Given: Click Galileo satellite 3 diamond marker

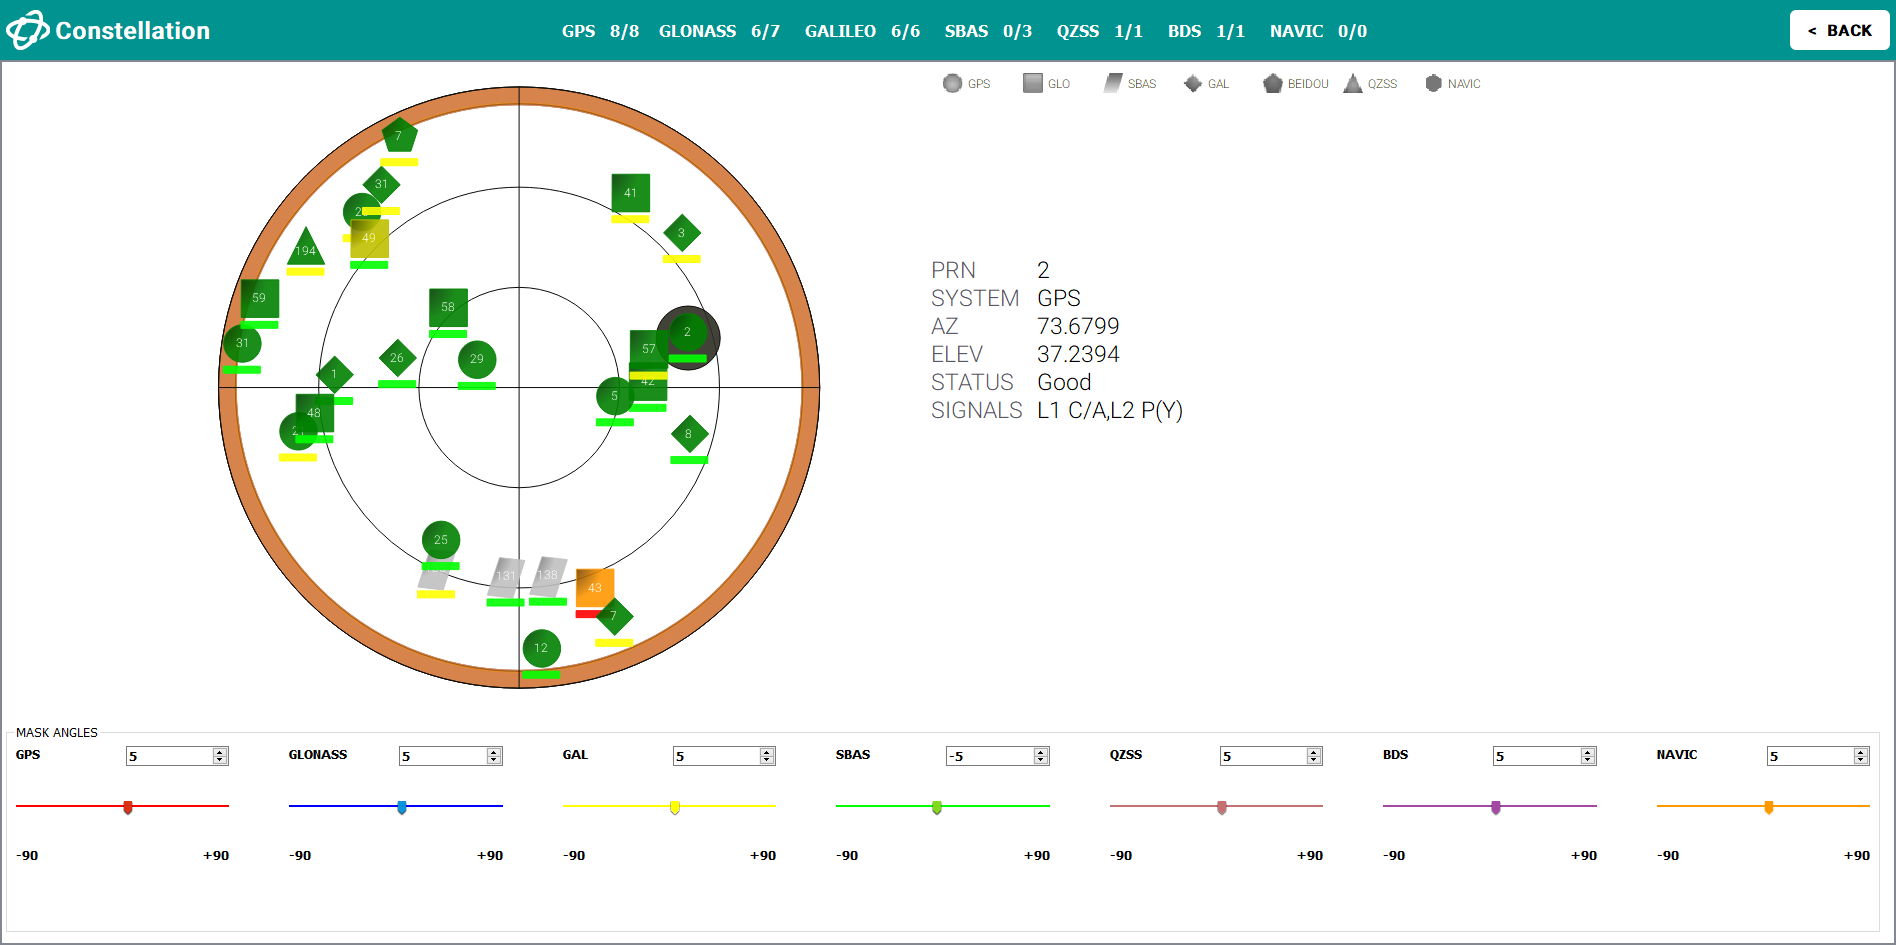Looking at the screenshot, I should [x=681, y=233].
